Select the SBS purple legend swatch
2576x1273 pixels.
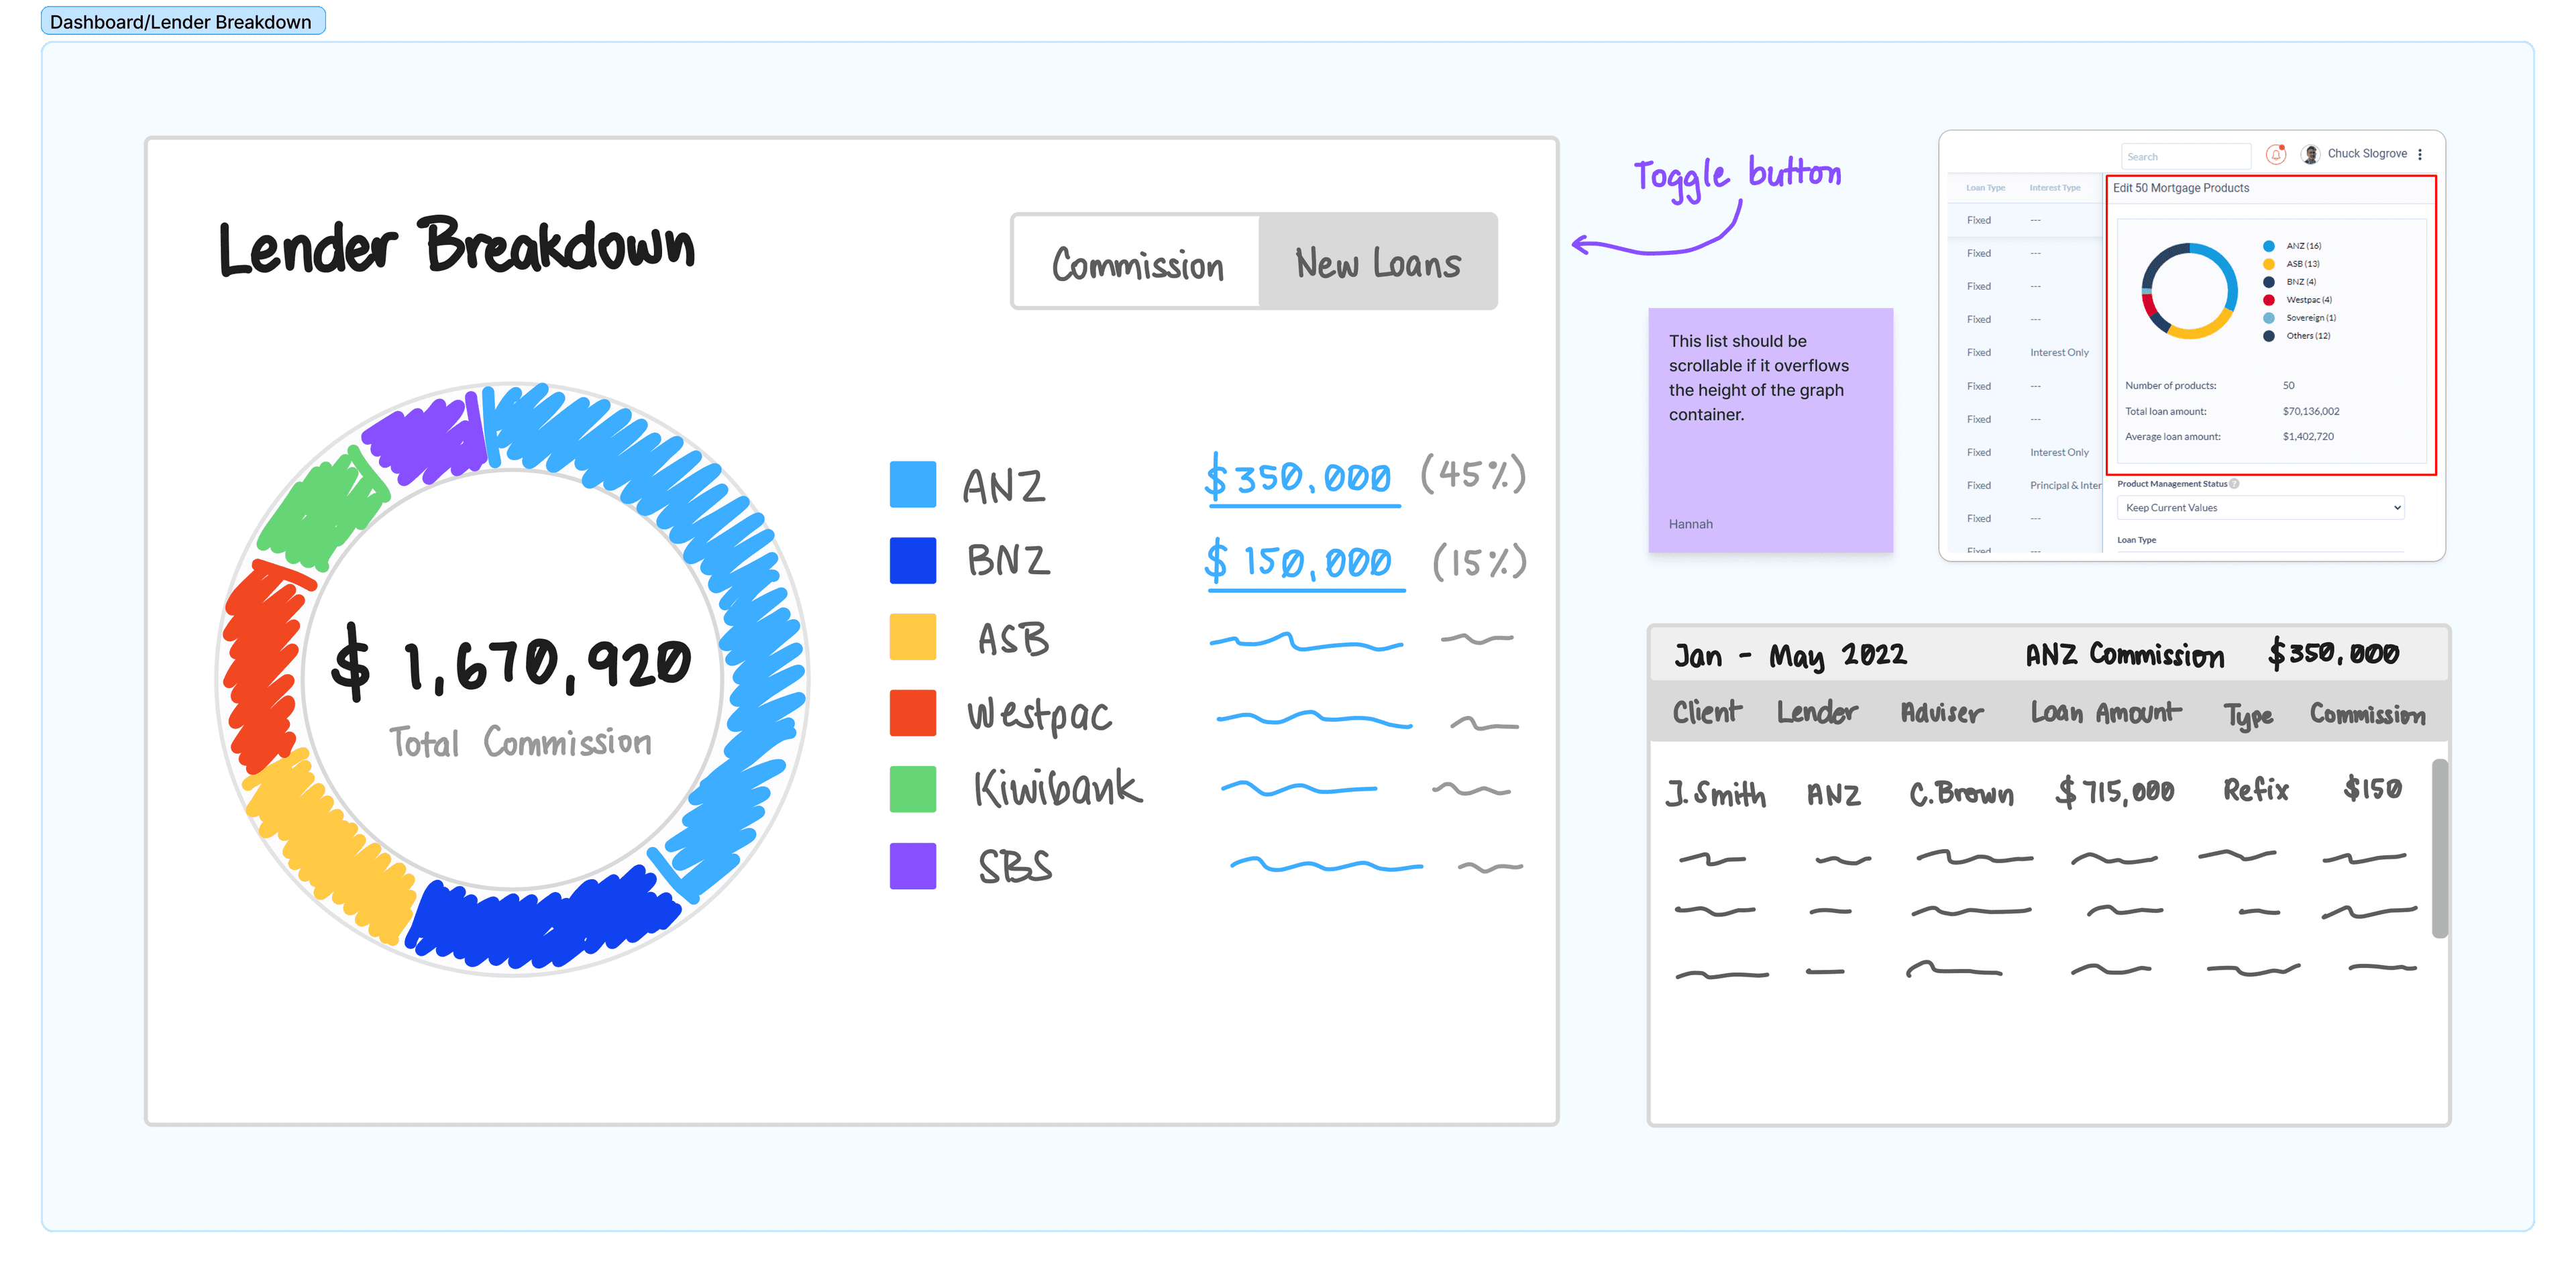[x=913, y=866]
